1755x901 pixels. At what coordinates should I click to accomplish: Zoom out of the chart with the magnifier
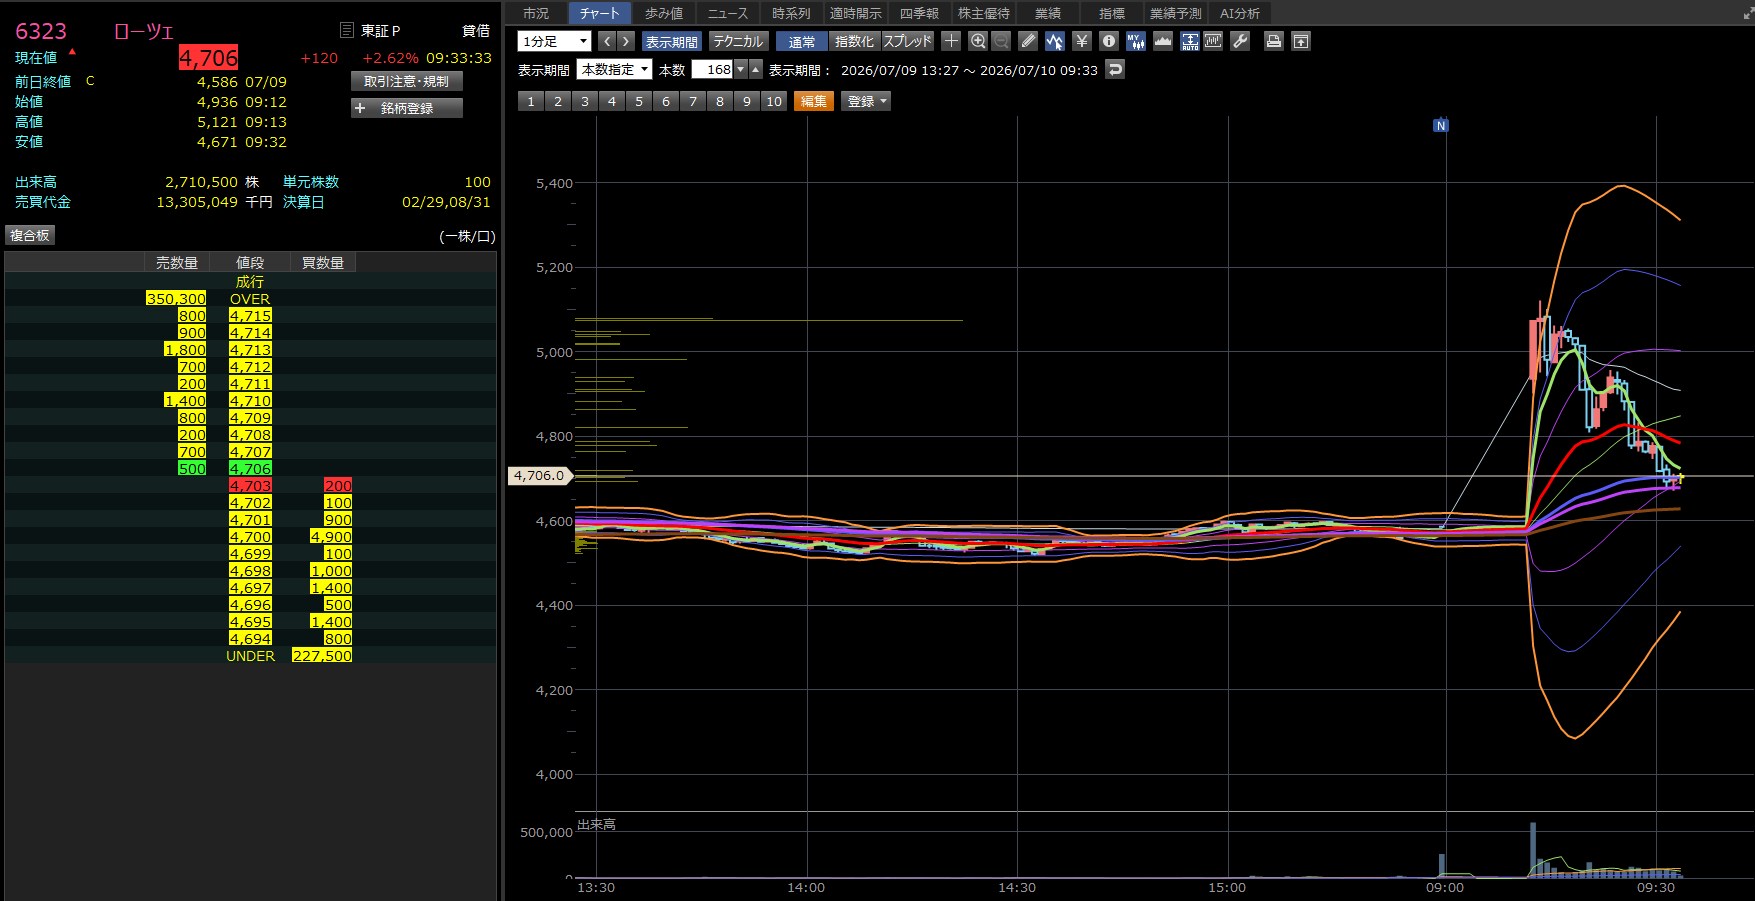pyautogui.click(x=1001, y=41)
